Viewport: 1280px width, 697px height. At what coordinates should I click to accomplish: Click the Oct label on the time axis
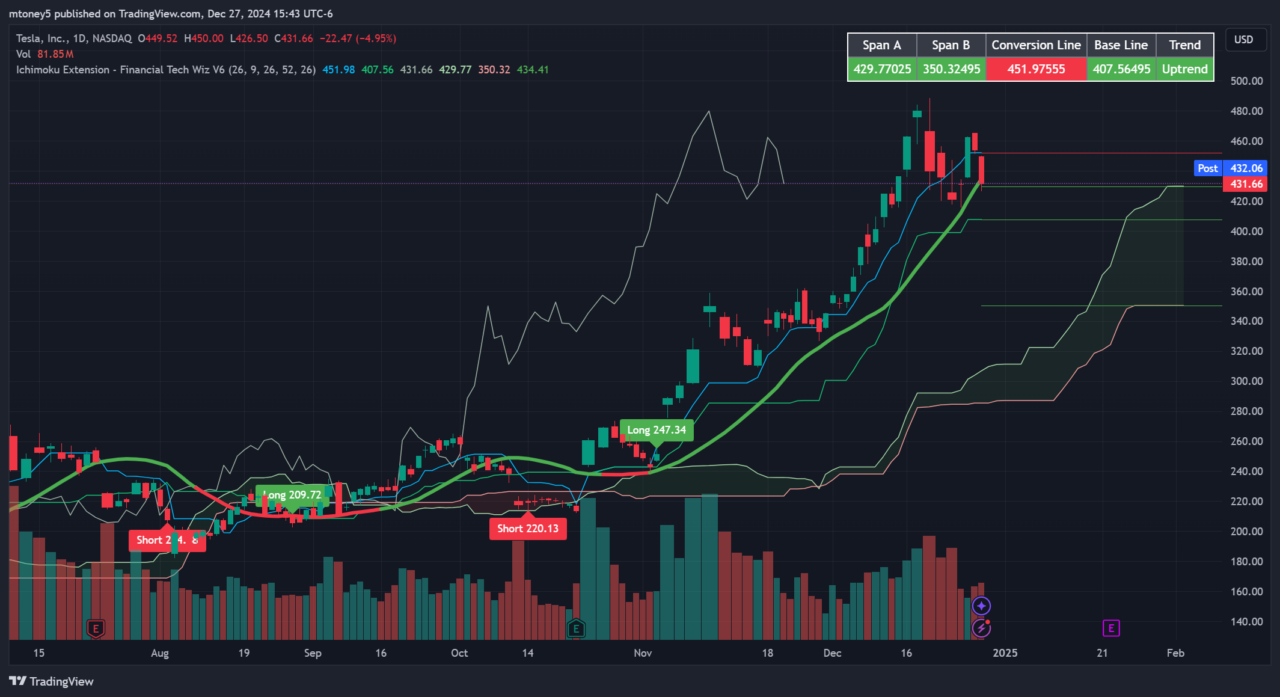point(459,653)
